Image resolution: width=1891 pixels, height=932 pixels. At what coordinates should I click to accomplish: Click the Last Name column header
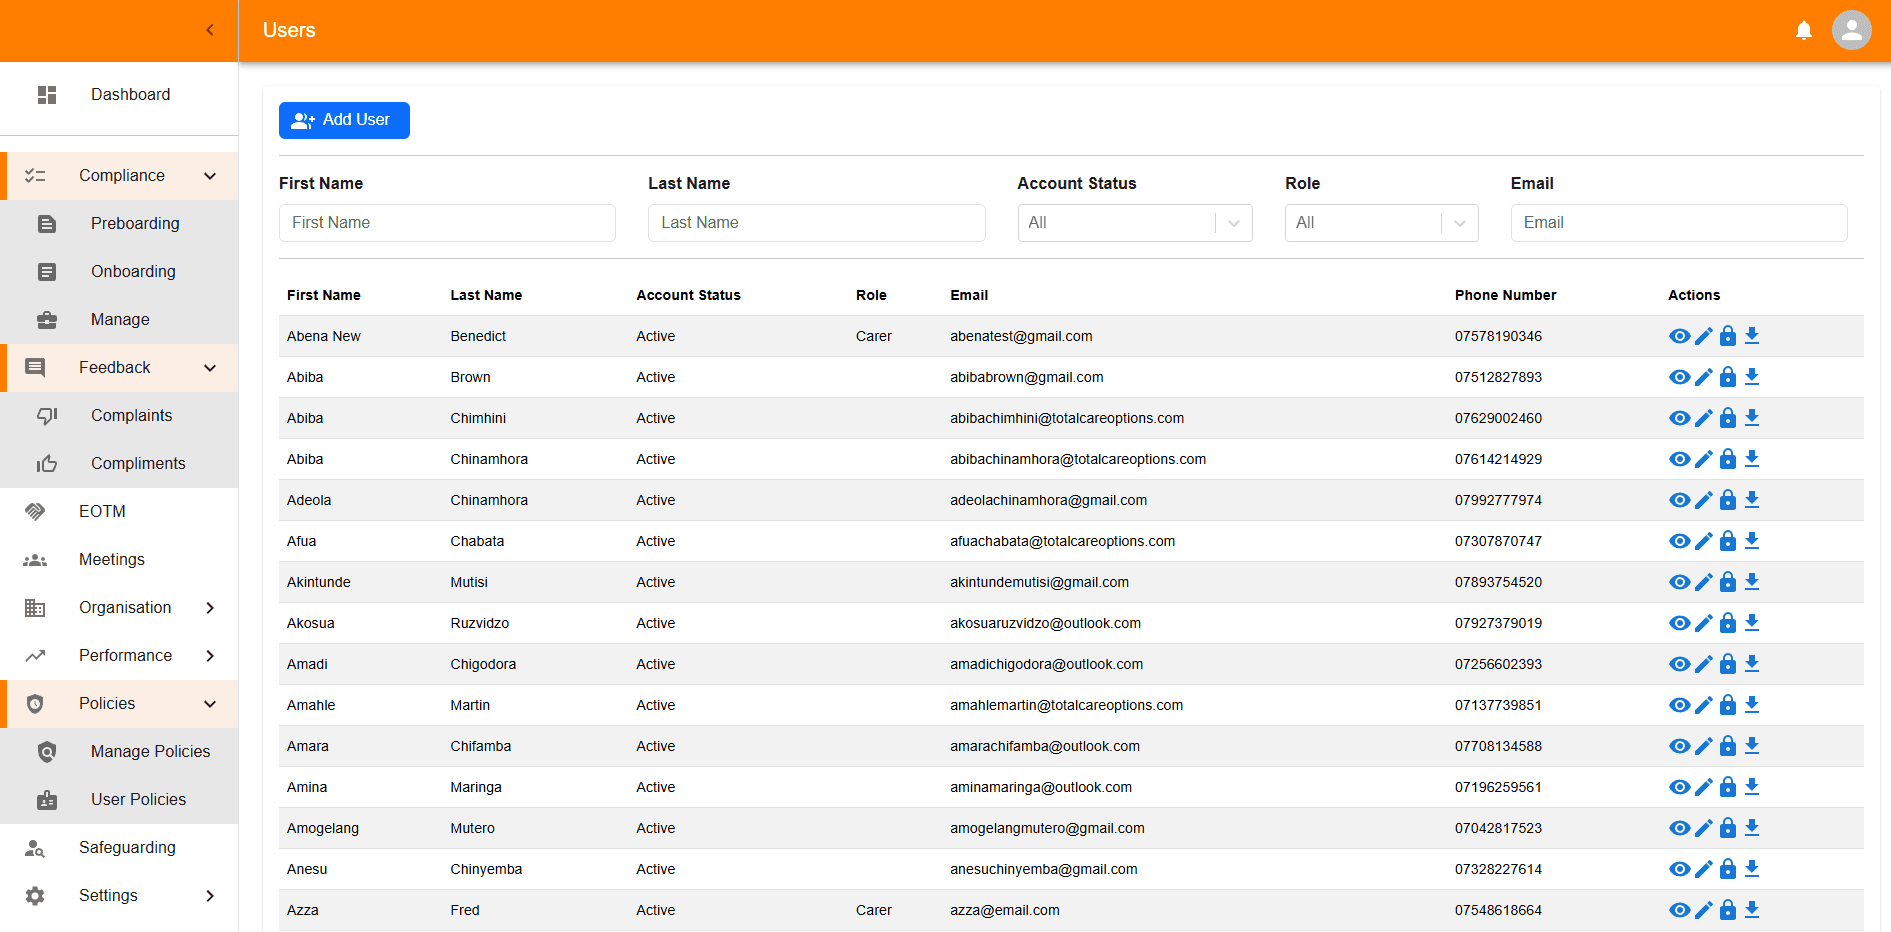pyautogui.click(x=486, y=295)
